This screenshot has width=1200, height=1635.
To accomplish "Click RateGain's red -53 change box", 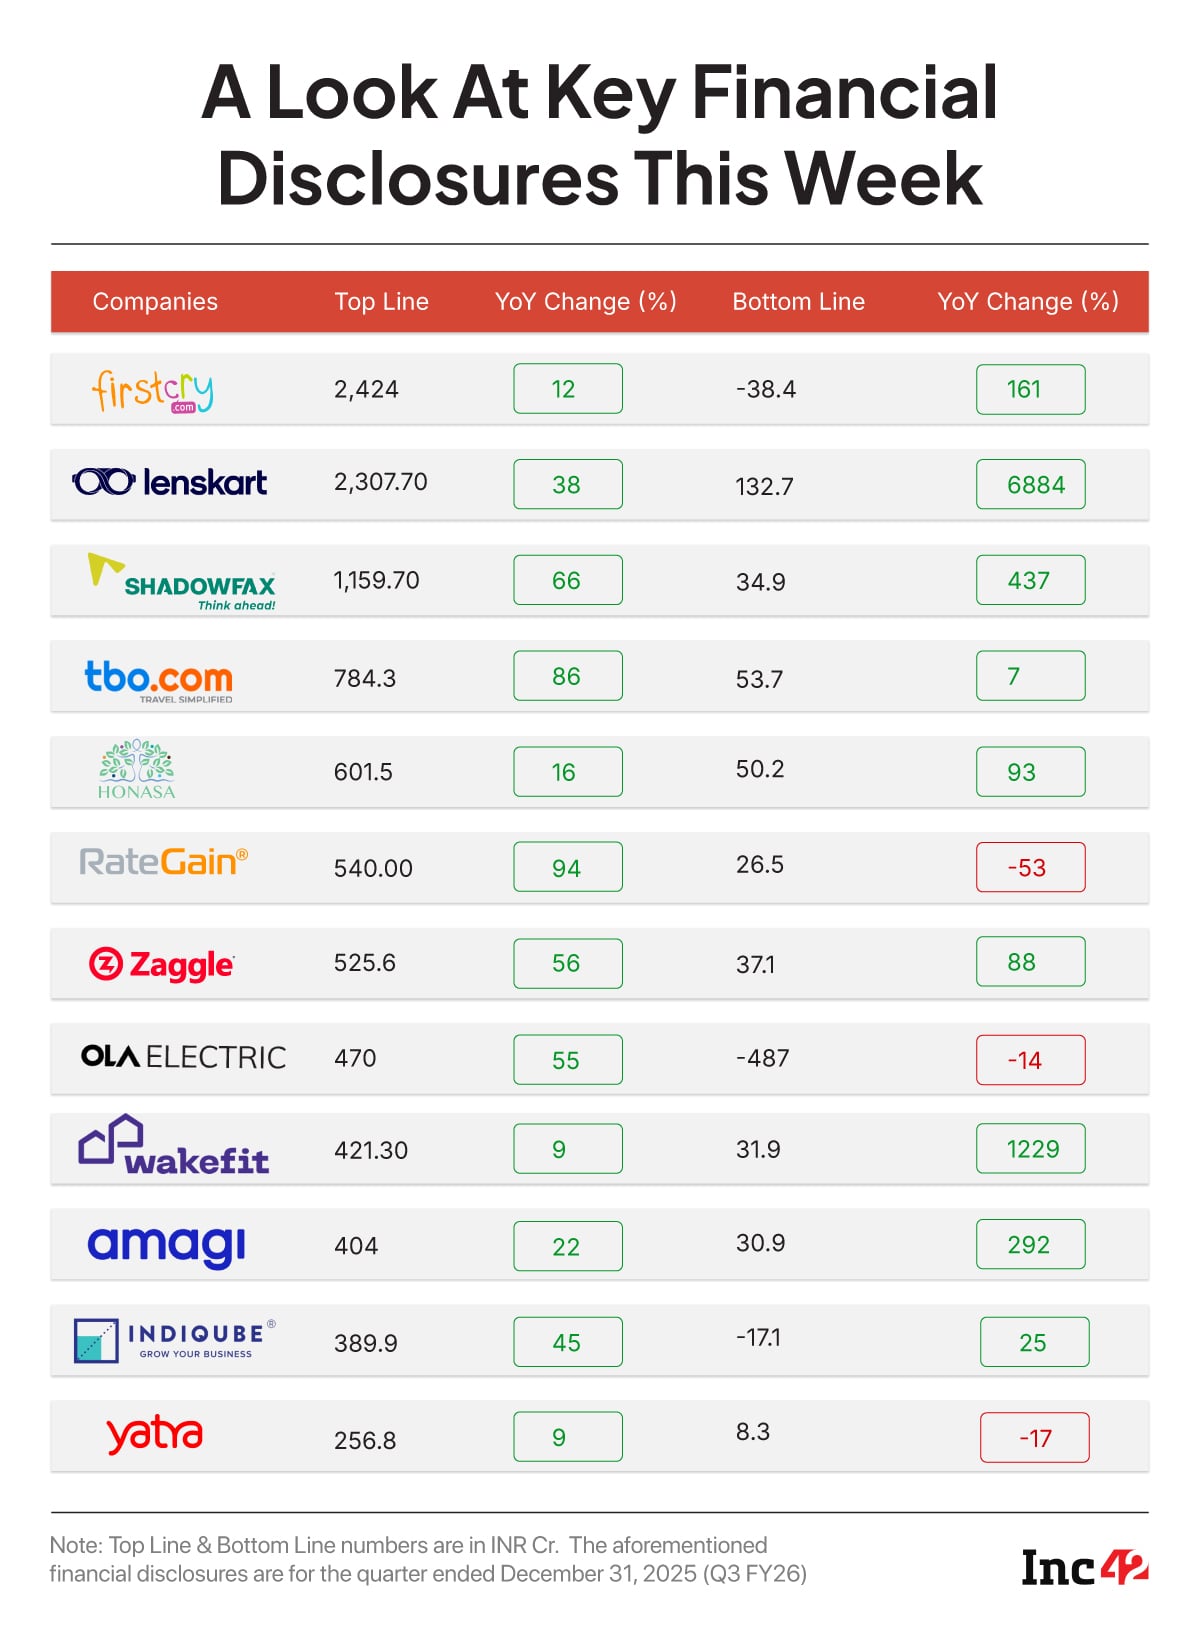I will [1030, 867].
